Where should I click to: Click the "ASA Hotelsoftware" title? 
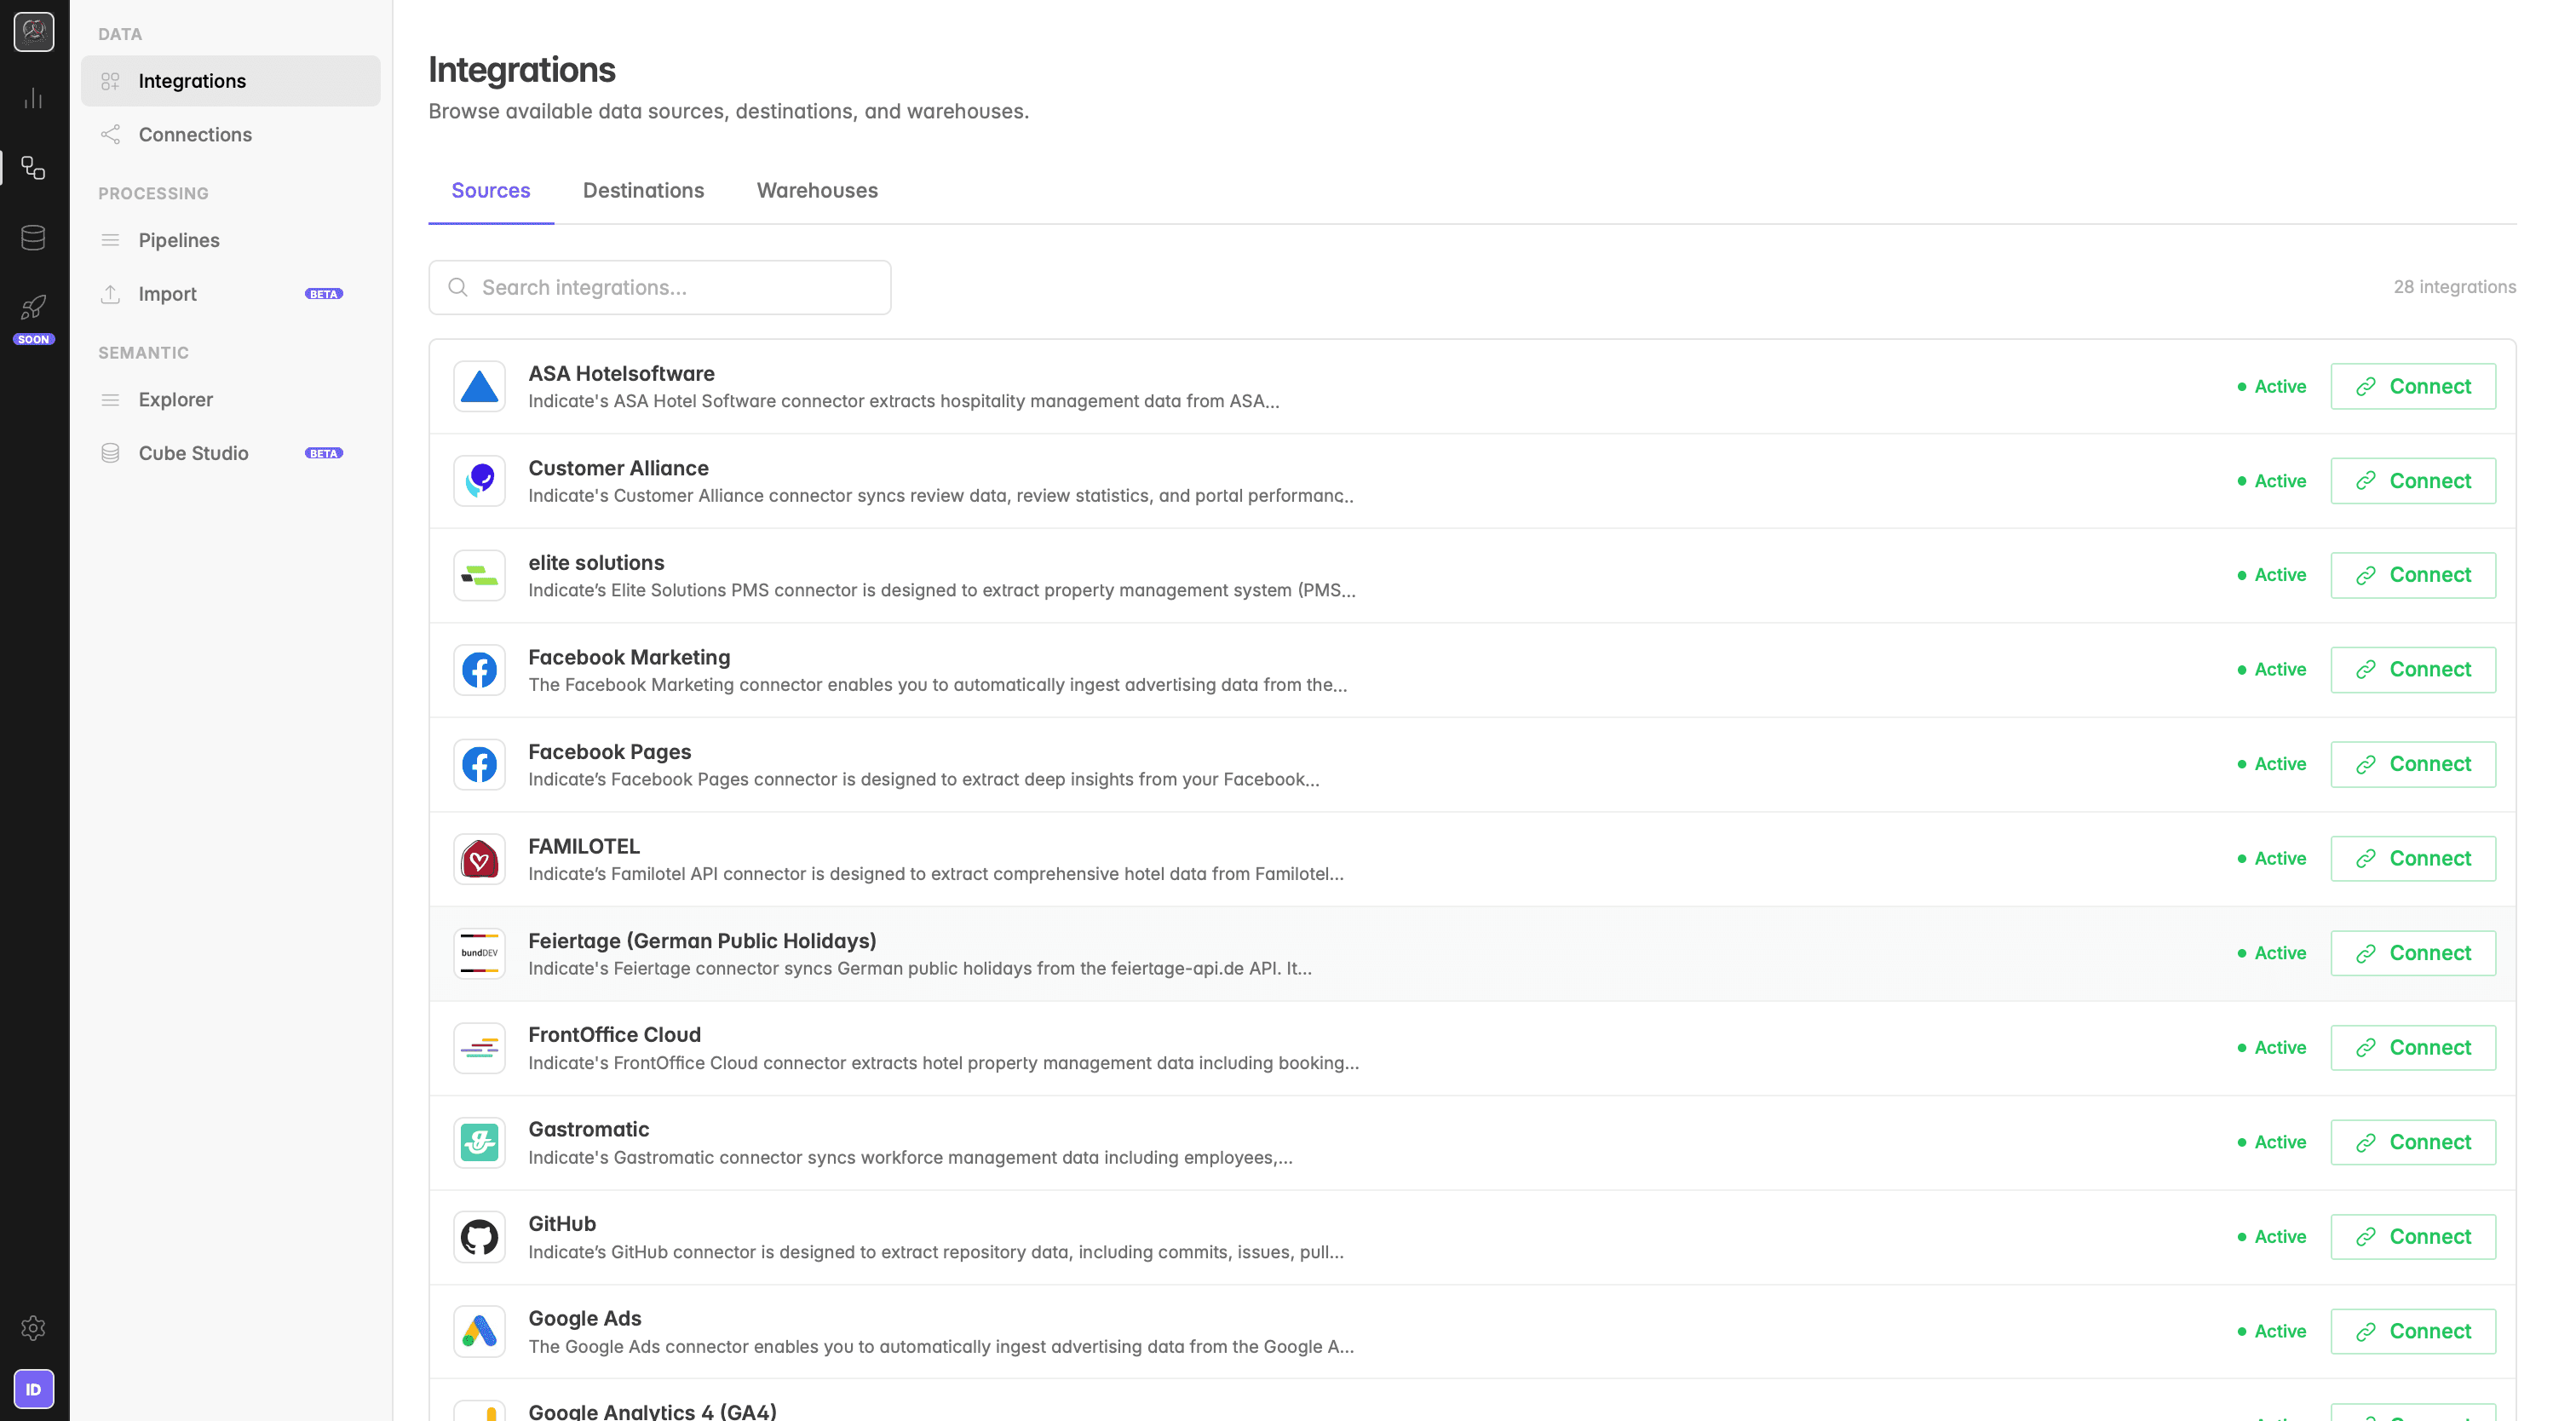[x=621, y=374]
